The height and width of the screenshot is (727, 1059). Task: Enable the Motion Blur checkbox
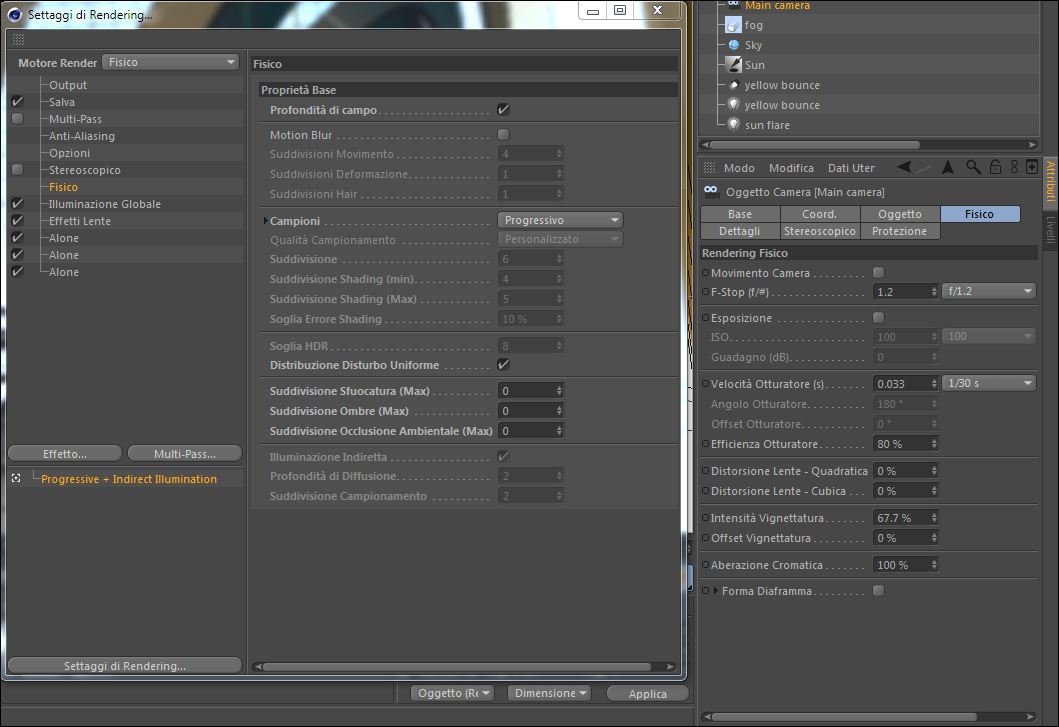503,134
